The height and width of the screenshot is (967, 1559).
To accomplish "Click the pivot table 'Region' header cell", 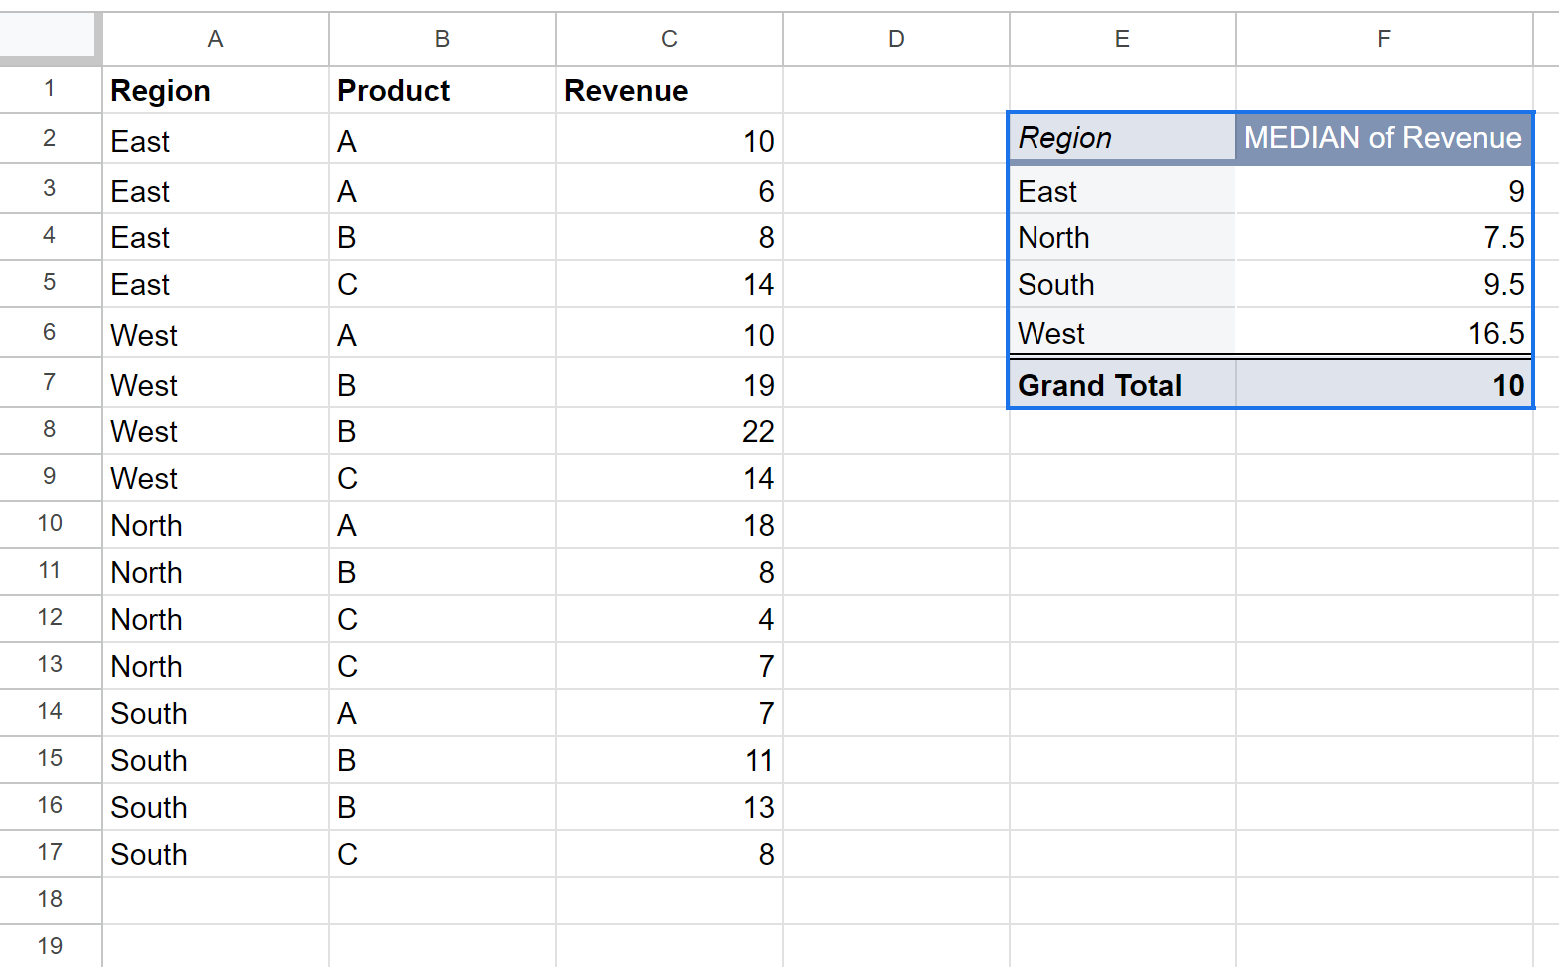I will coord(1123,138).
